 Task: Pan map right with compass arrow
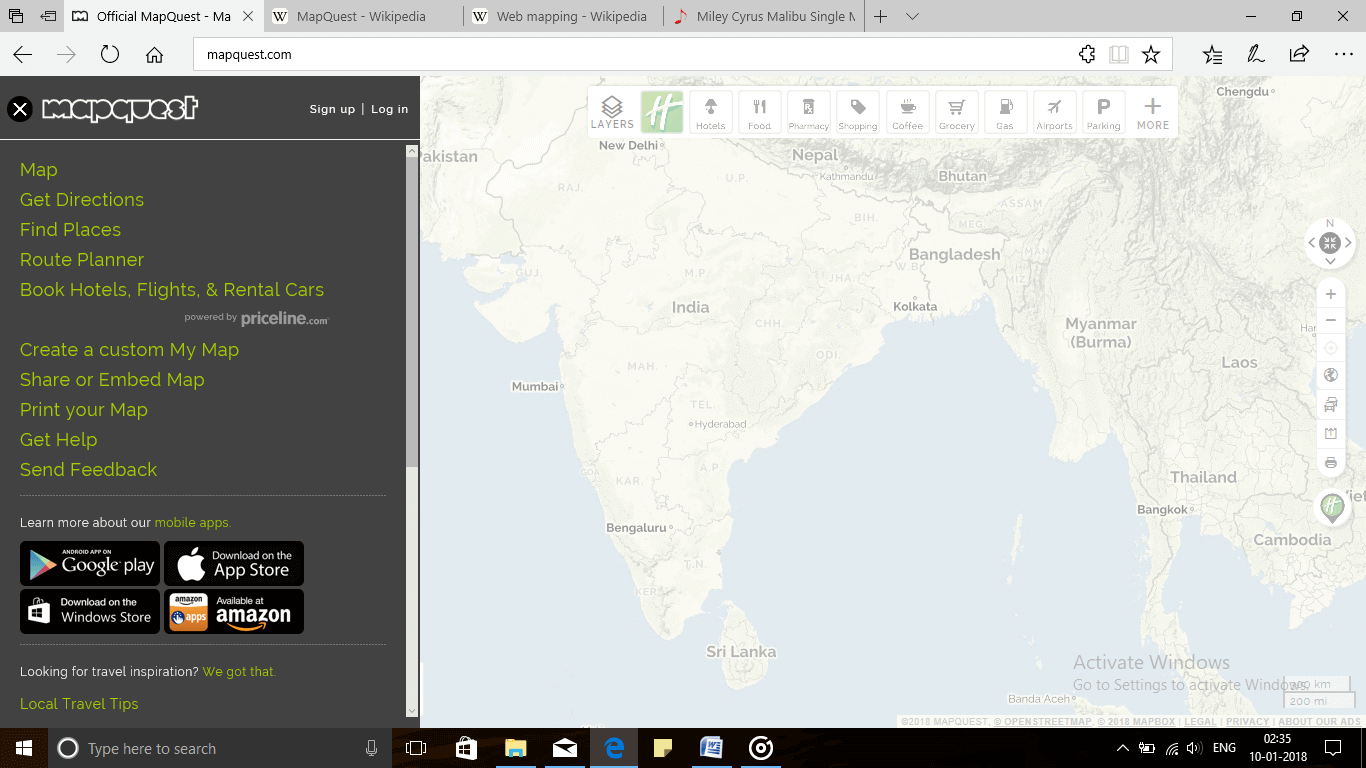[x=1348, y=243]
